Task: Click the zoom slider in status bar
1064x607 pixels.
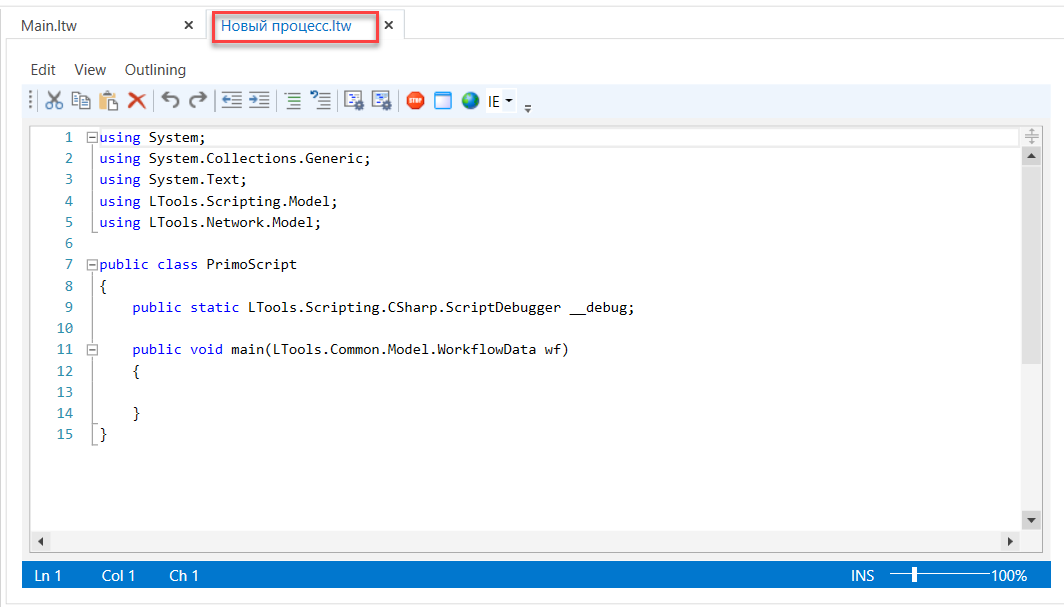Action: point(914,575)
